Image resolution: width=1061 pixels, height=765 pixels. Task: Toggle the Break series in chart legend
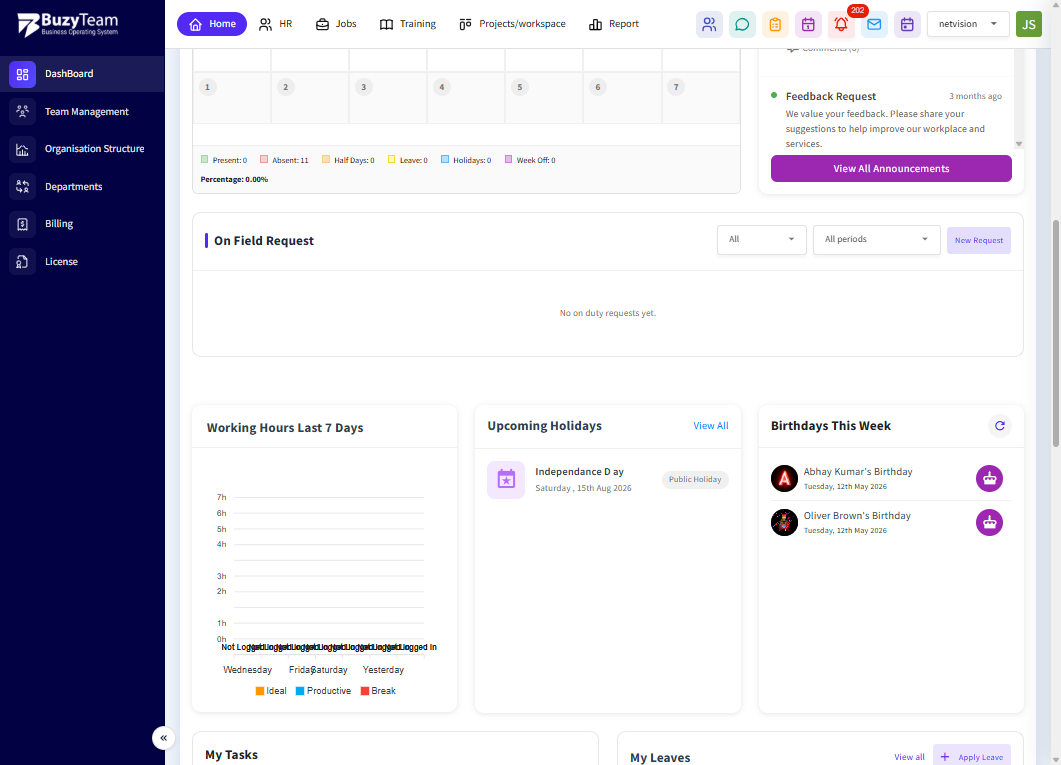378,691
